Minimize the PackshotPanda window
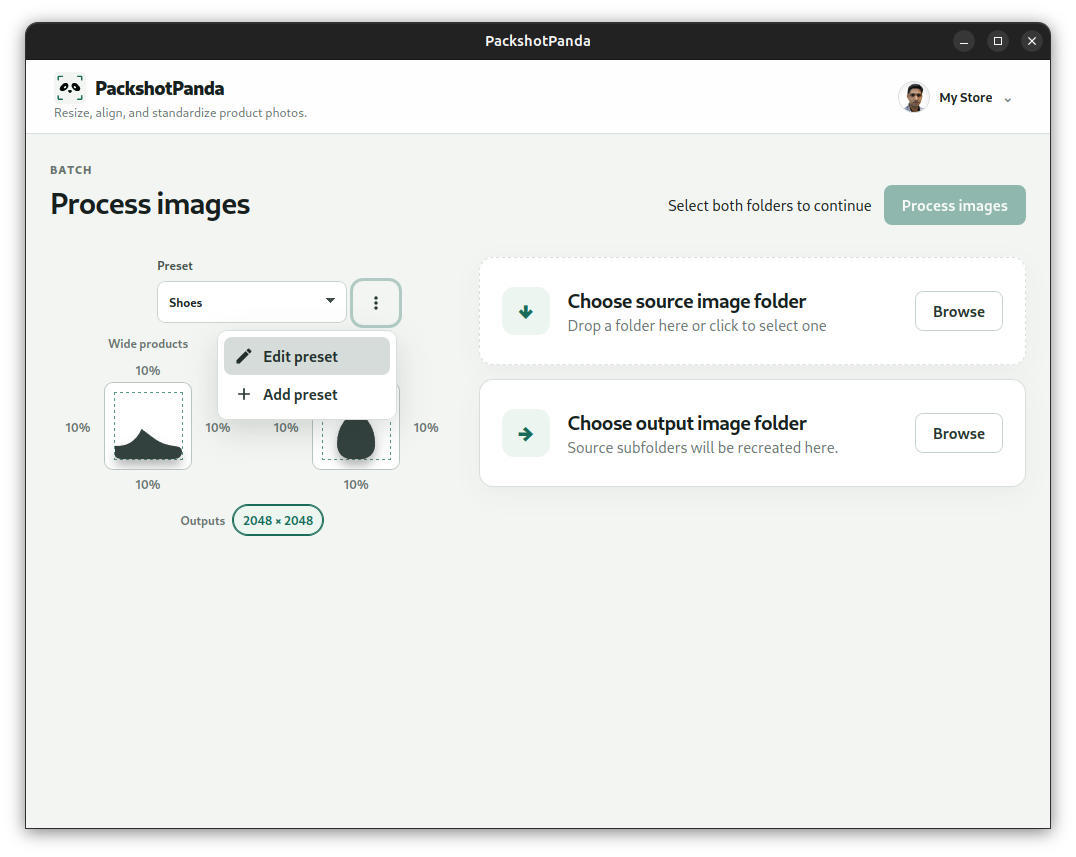The image size is (1076, 857). 964,41
